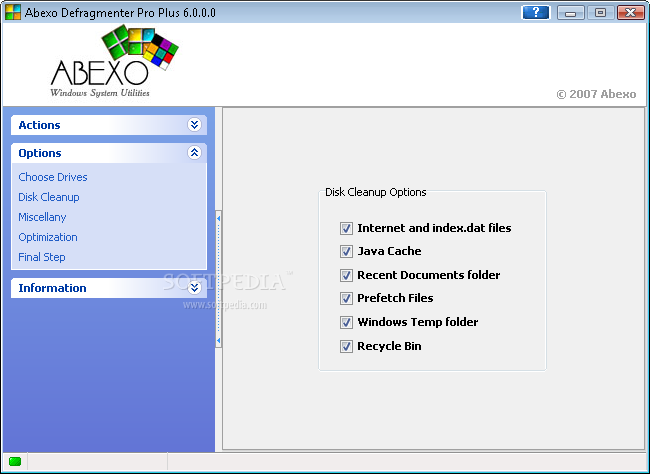Disable Windows Temp folder cleanup
650x474 pixels.
(x=346, y=322)
